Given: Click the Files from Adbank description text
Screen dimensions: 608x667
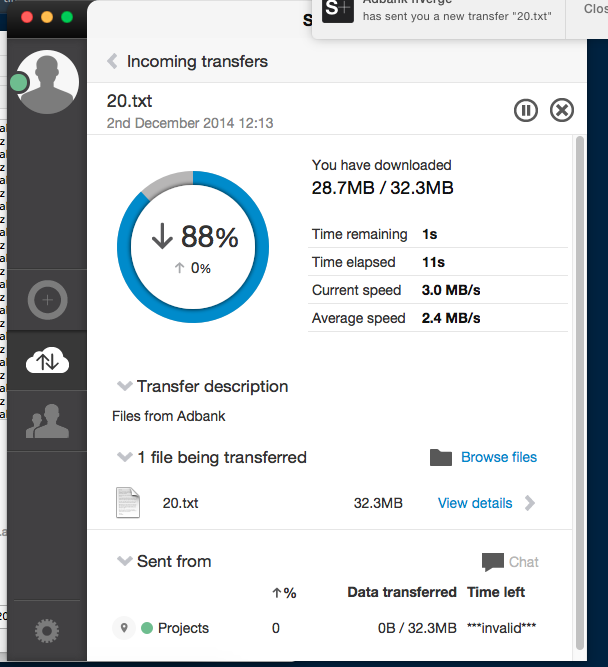Looking at the screenshot, I should pos(168,416).
